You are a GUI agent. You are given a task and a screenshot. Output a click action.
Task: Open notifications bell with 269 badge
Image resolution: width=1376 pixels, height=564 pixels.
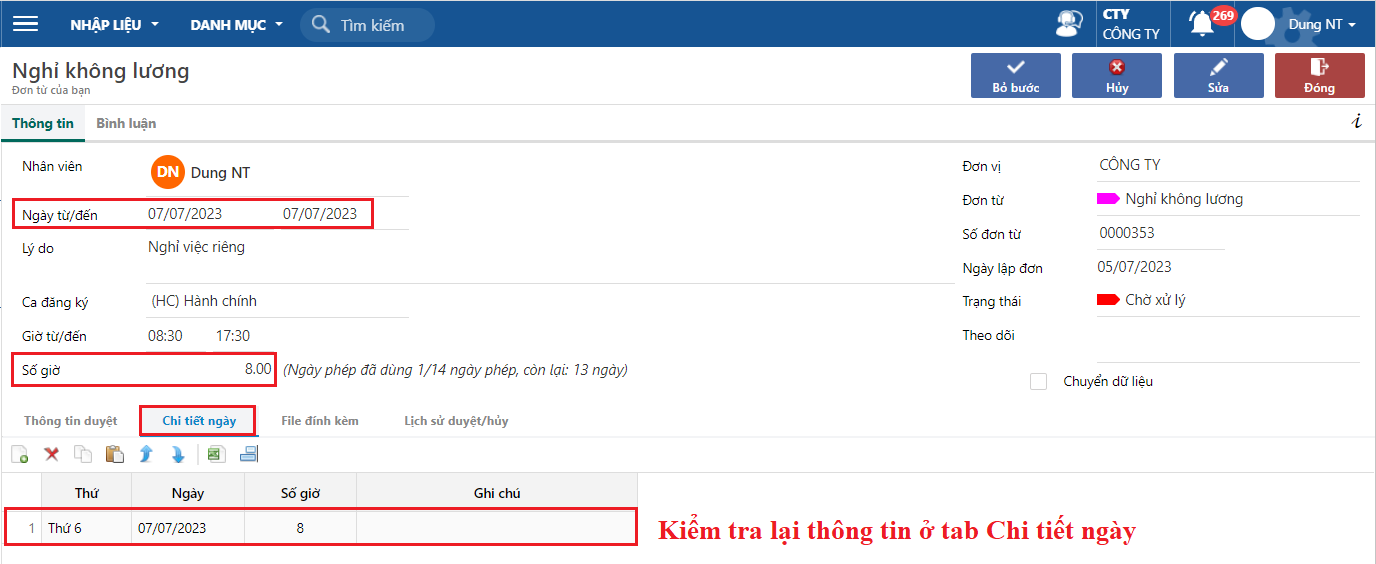point(1202,24)
